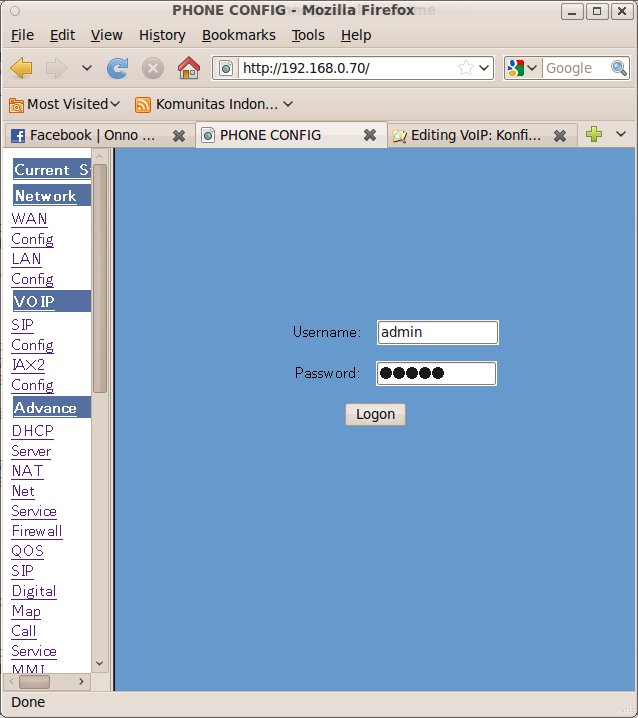The width and height of the screenshot is (638, 718).
Task: Close the PHONE CONFIG tab
Action: click(370, 135)
